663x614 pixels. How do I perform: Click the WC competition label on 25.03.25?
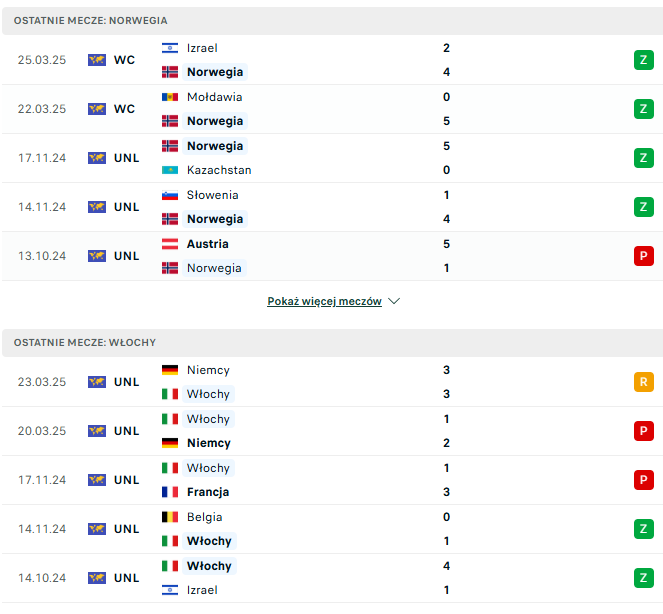(x=124, y=60)
